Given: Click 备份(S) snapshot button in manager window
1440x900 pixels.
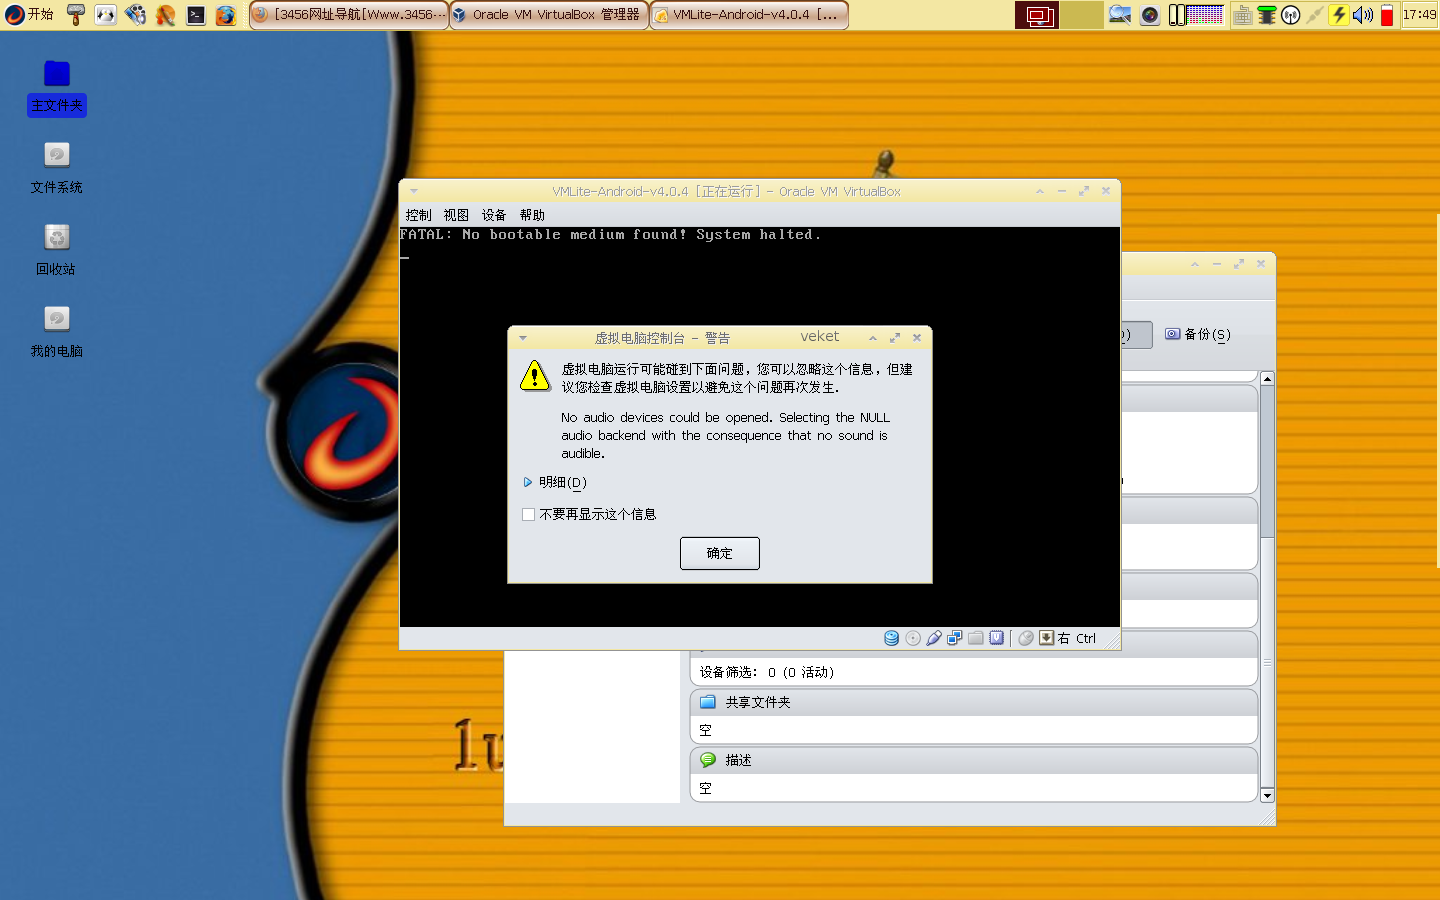Looking at the screenshot, I should coord(1197,334).
